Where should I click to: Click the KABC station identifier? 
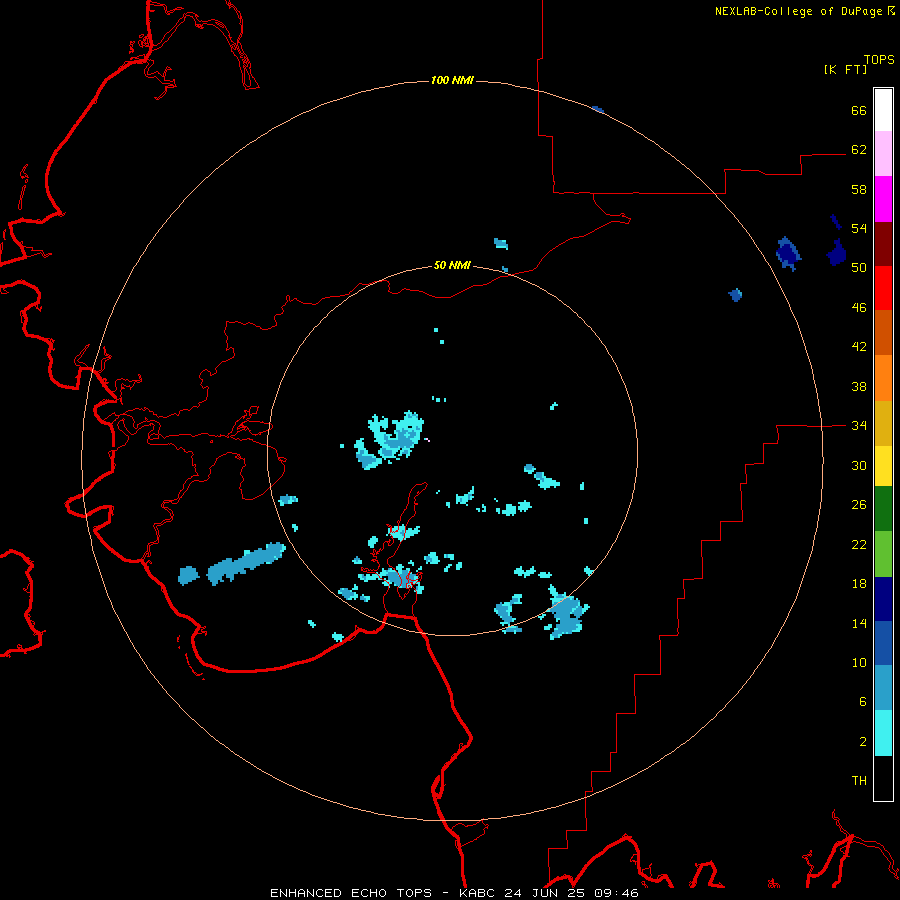(479, 893)
